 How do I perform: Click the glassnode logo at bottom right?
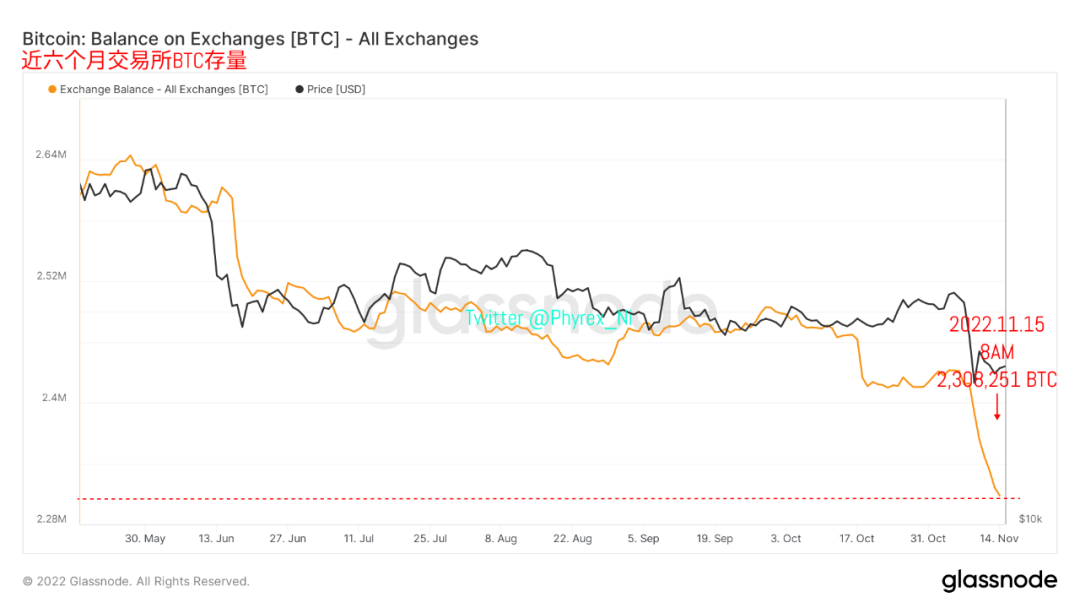pyautogui.click(x=998, y=580)
